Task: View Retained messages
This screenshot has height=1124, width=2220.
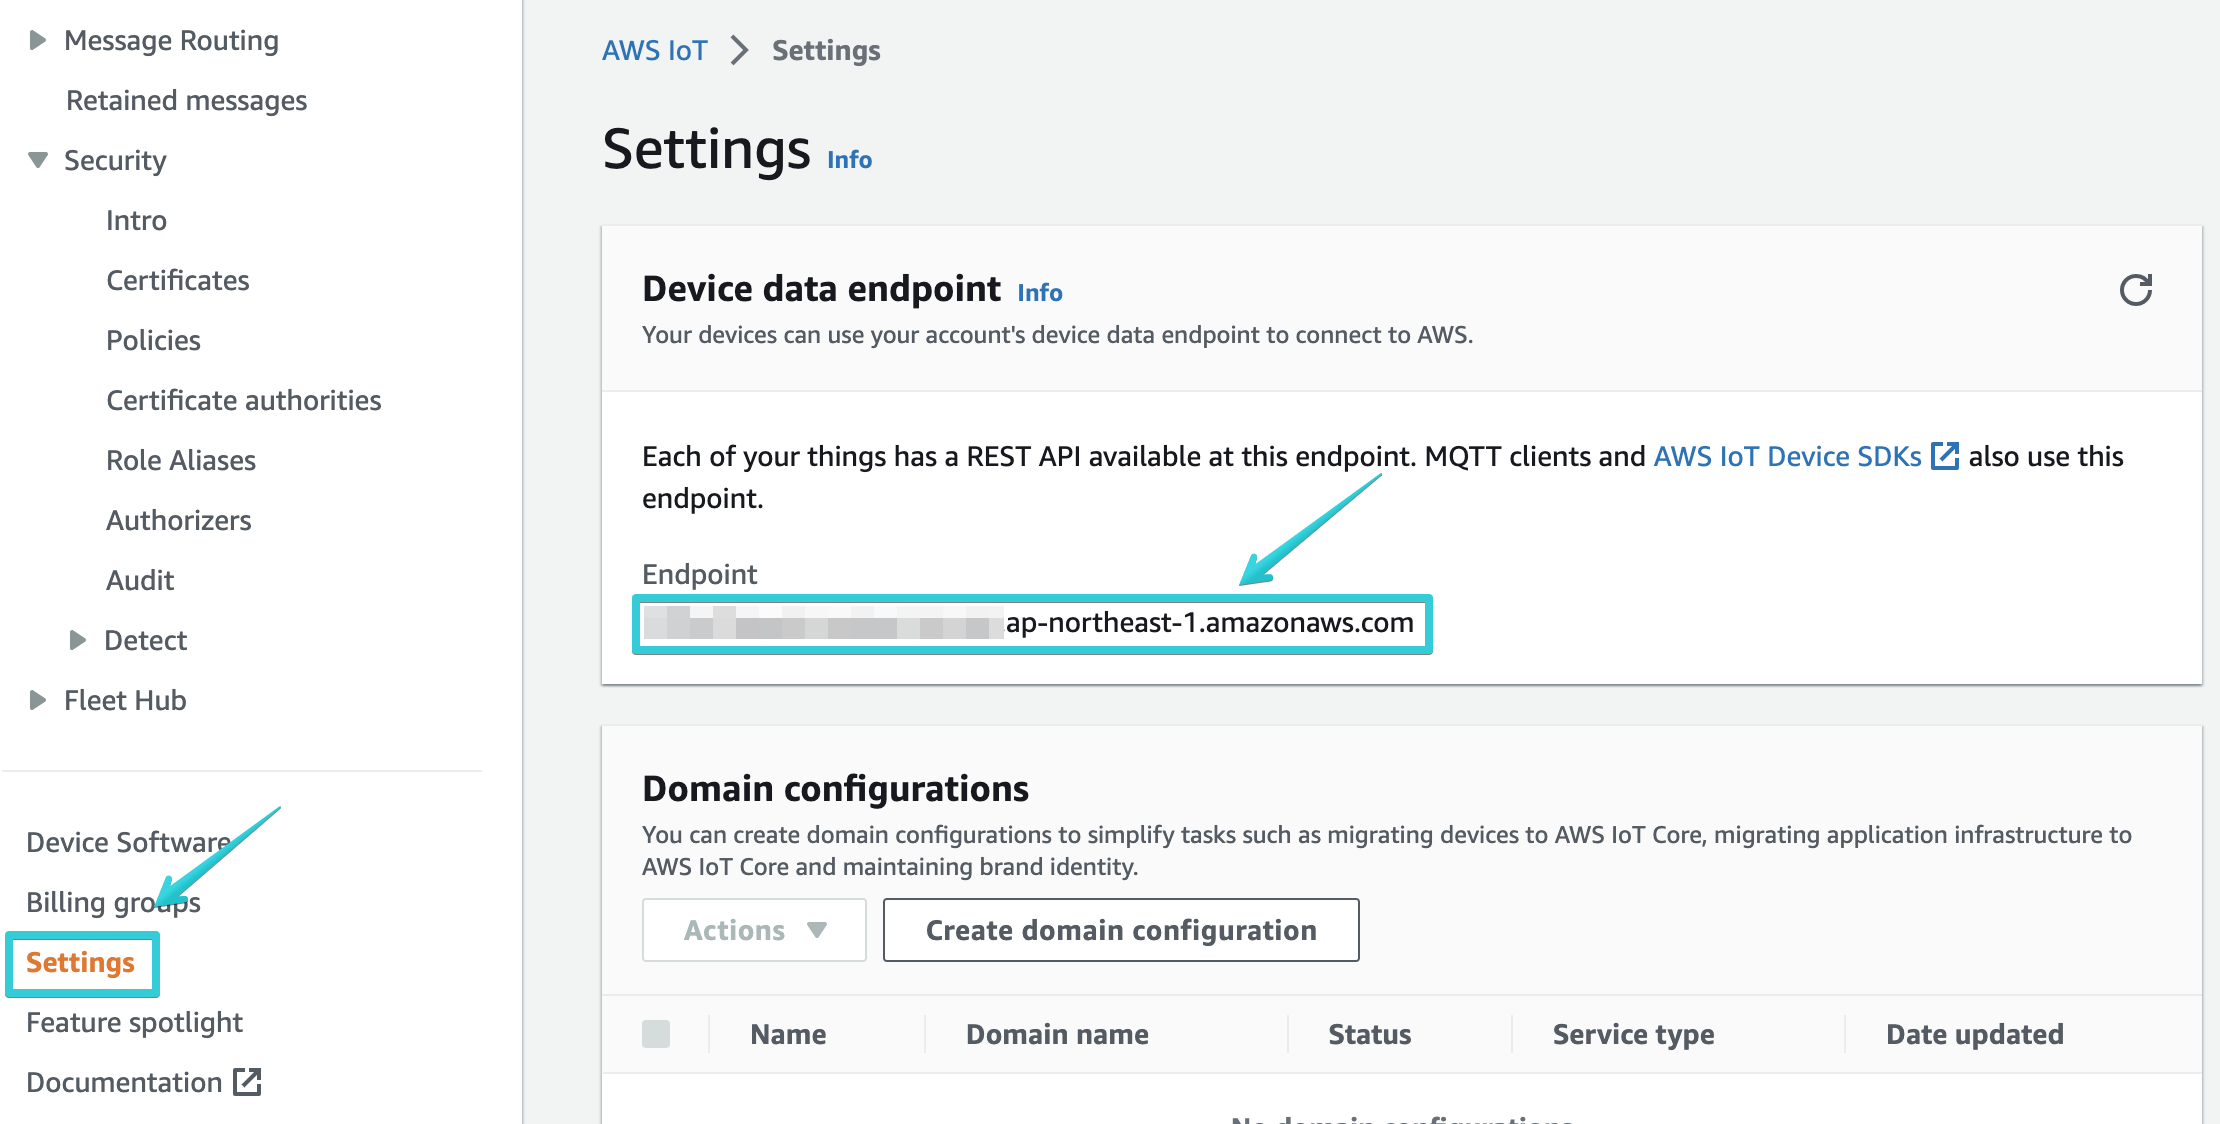Action: tap(185, 100)
